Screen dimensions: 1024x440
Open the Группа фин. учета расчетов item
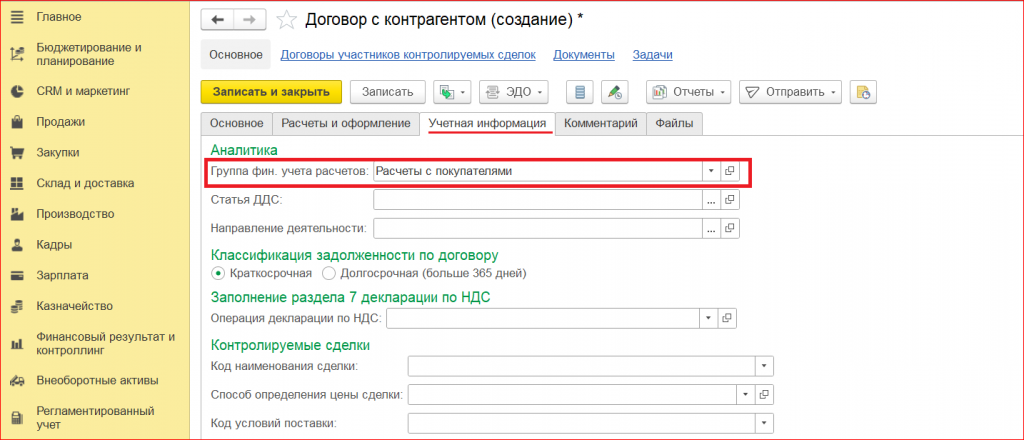(729, 171)
